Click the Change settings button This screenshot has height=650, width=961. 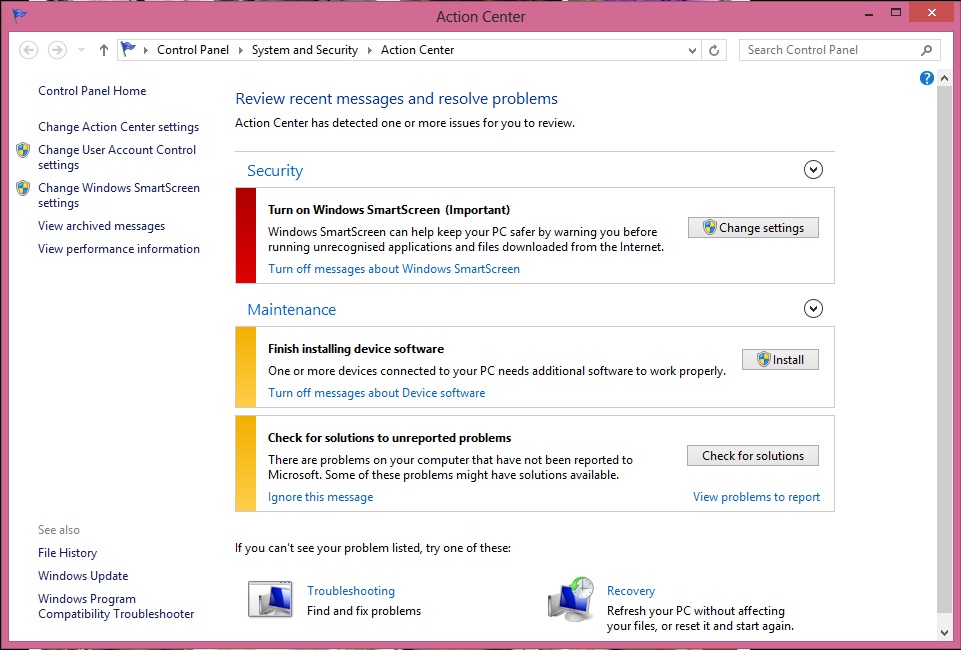753,228
